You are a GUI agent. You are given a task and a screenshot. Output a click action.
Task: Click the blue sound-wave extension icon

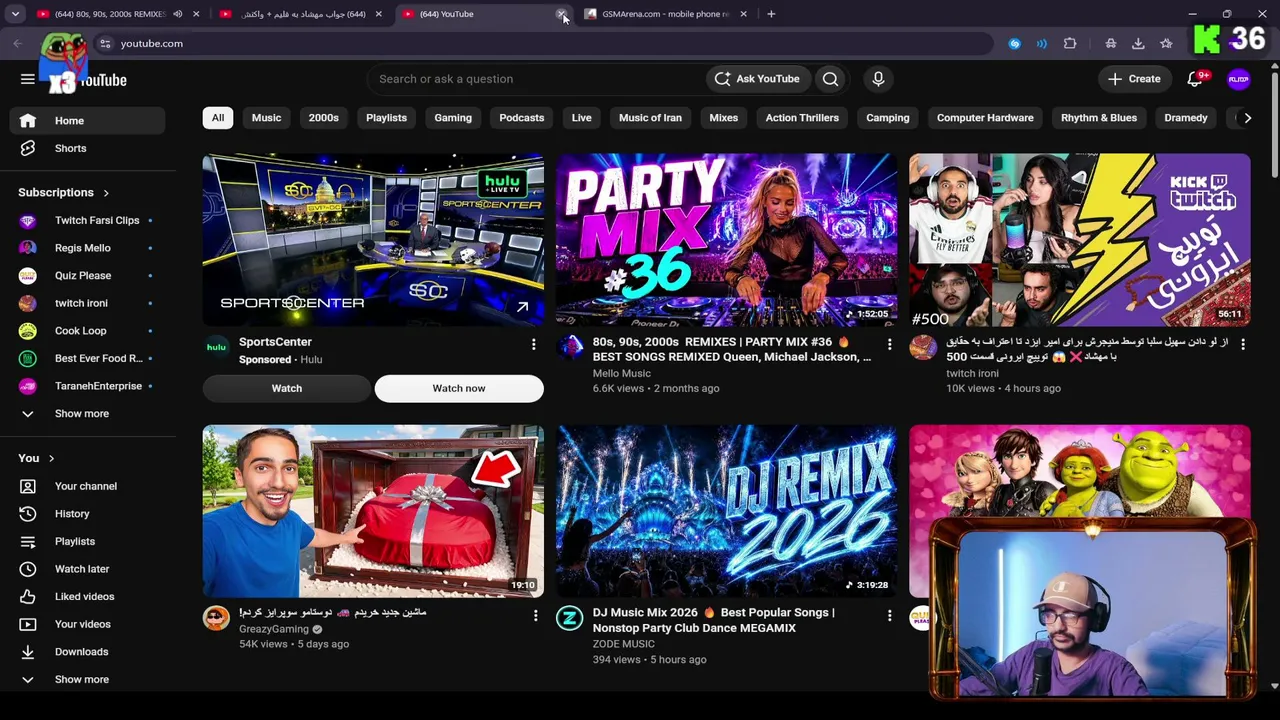1042,44
